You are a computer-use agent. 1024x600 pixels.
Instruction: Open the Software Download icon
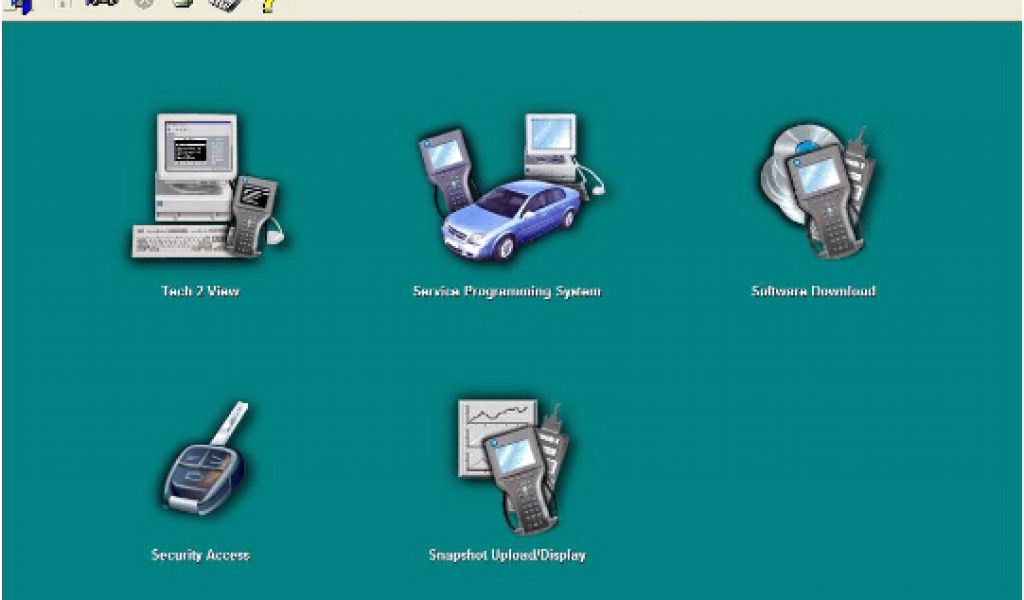(816, 189)
